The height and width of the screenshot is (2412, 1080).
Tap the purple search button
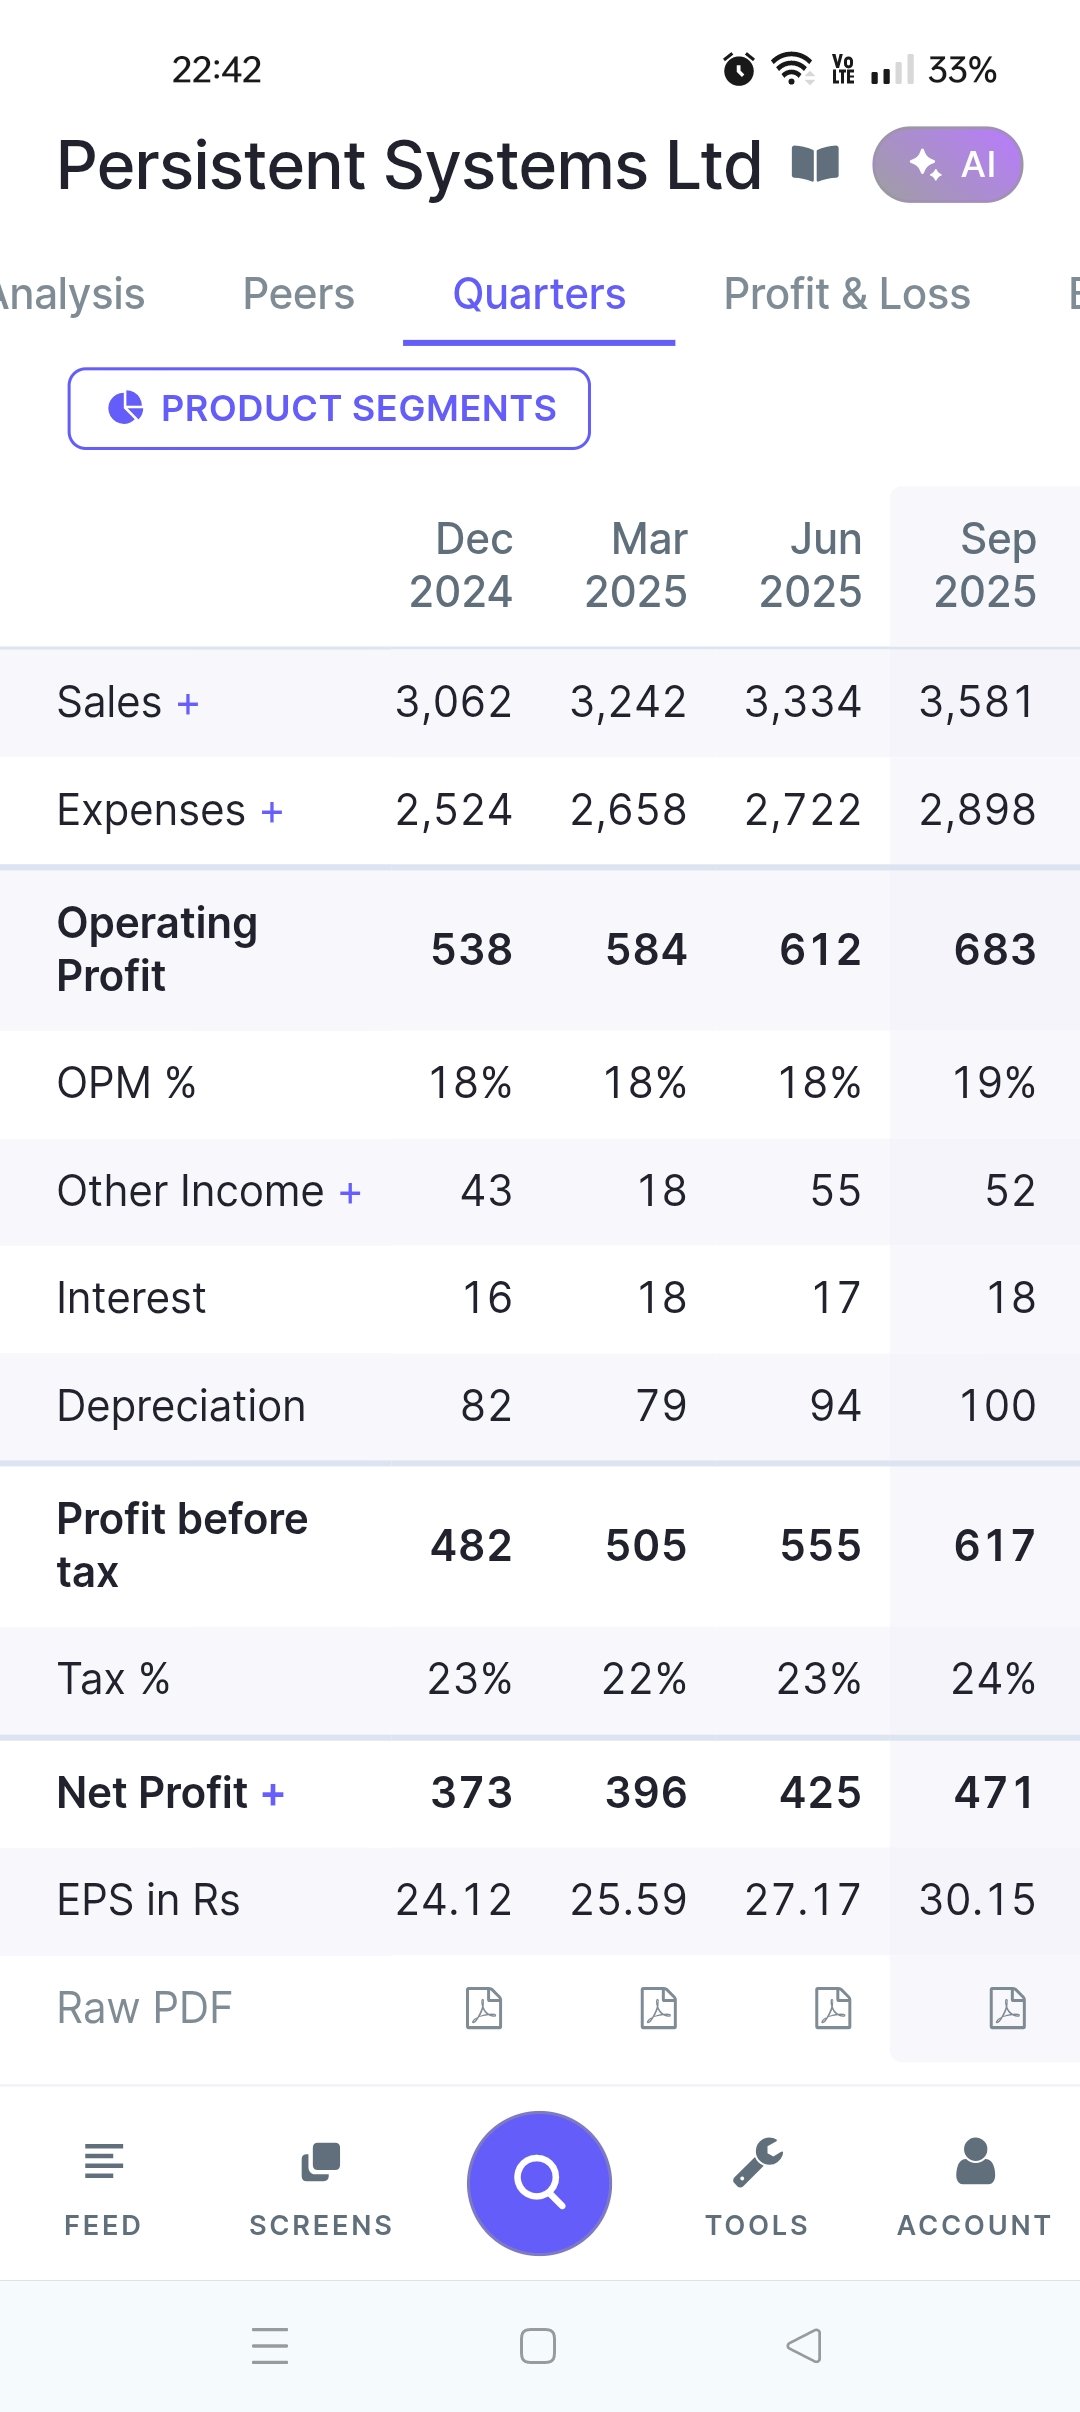tap(539, 2182)
